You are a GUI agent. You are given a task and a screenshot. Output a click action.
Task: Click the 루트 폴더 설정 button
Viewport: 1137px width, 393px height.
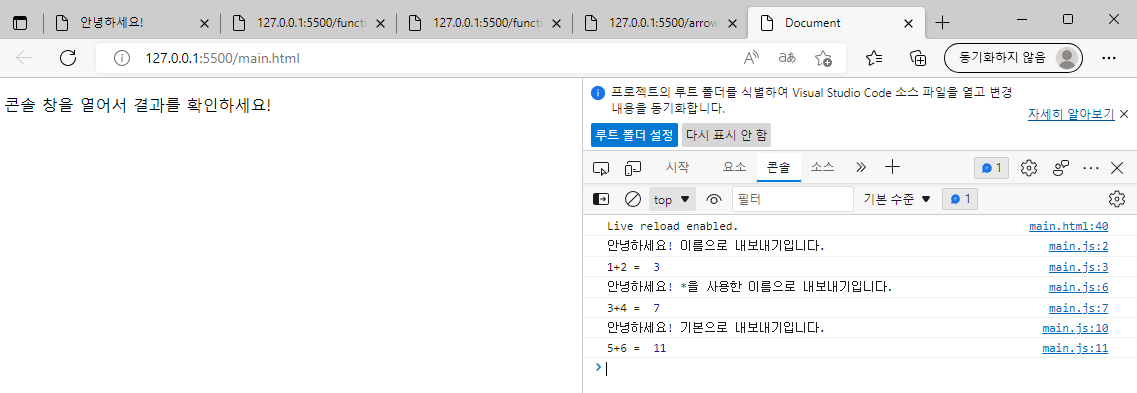634,135
